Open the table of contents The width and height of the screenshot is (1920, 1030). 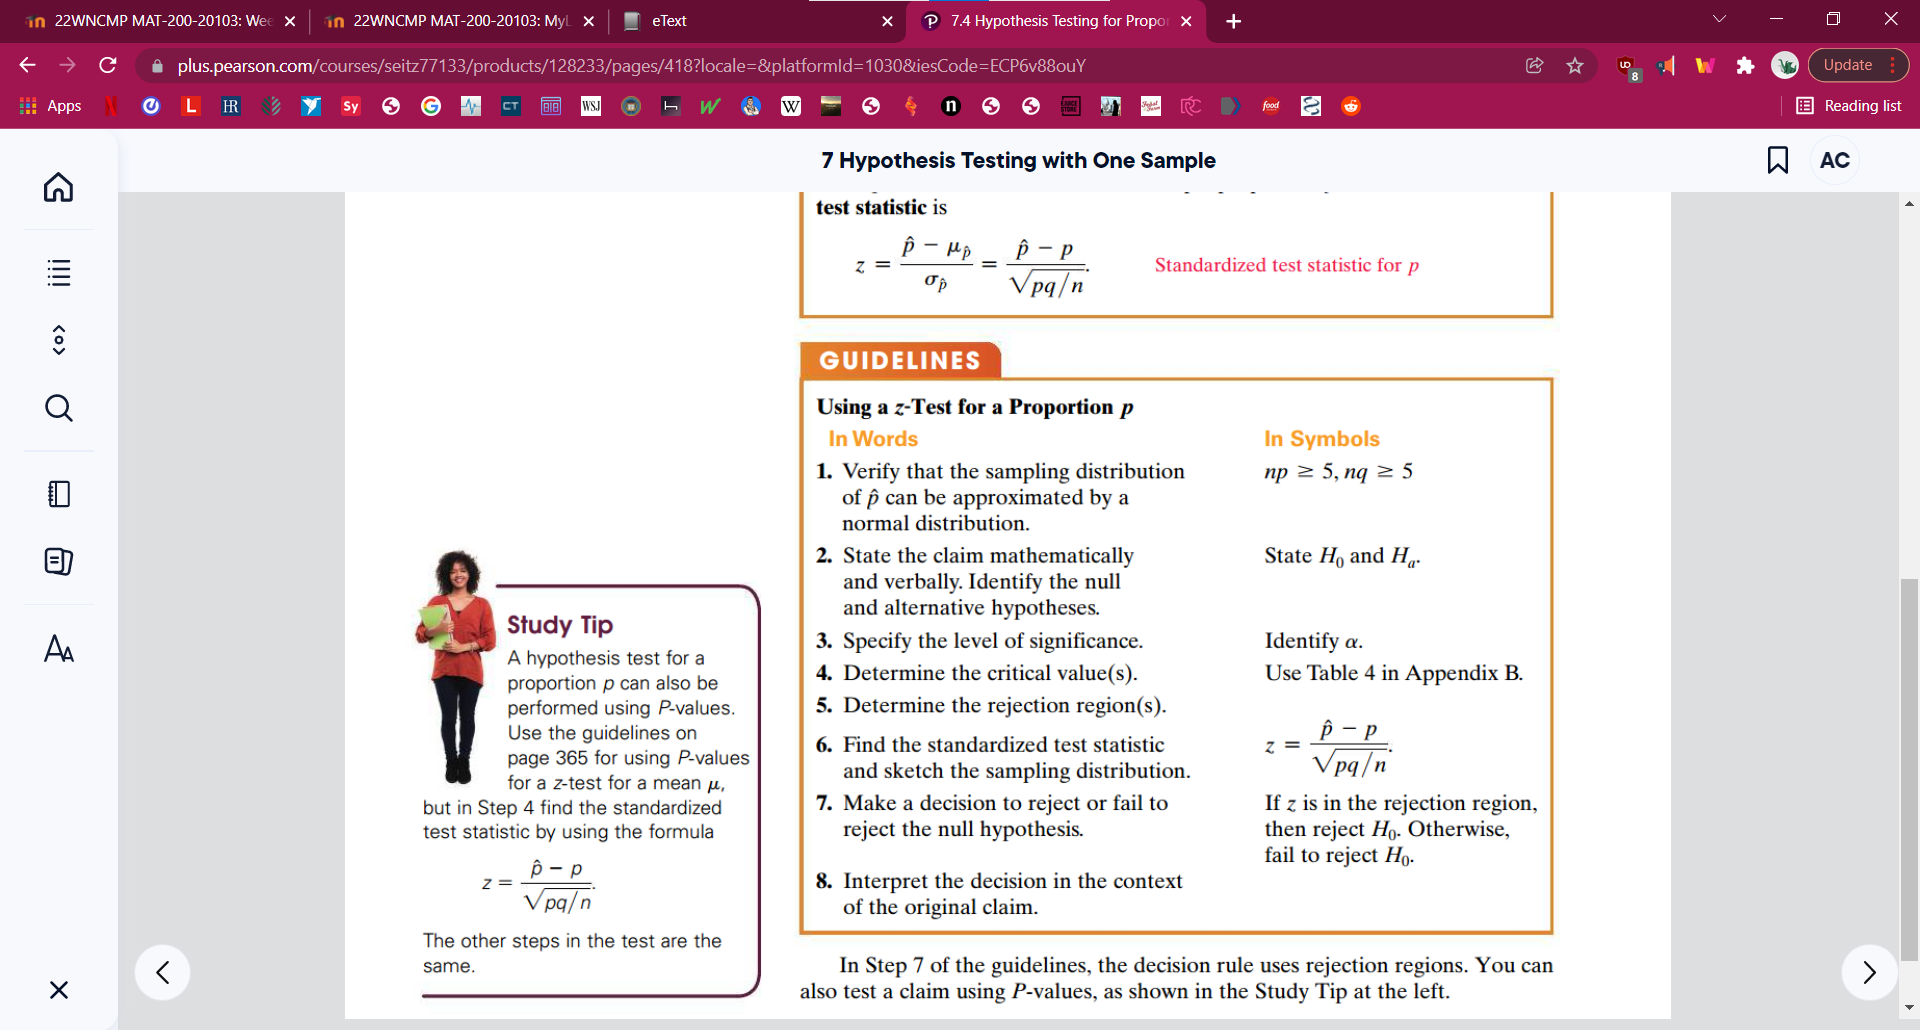click(x=58, y=273)
